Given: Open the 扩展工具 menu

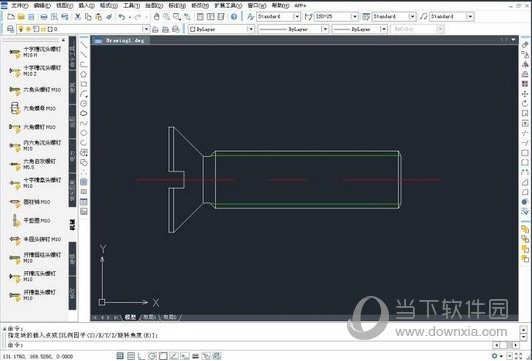Looking at the screenshot, I should 228,5.
